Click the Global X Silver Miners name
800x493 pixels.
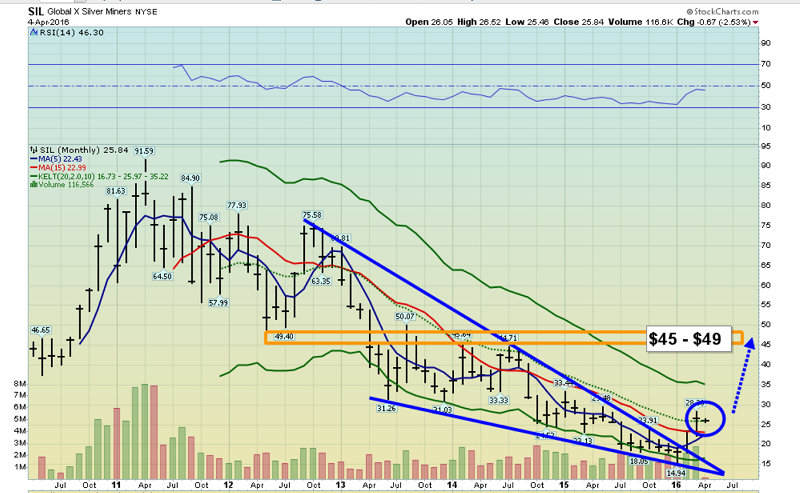click(89, 11)
